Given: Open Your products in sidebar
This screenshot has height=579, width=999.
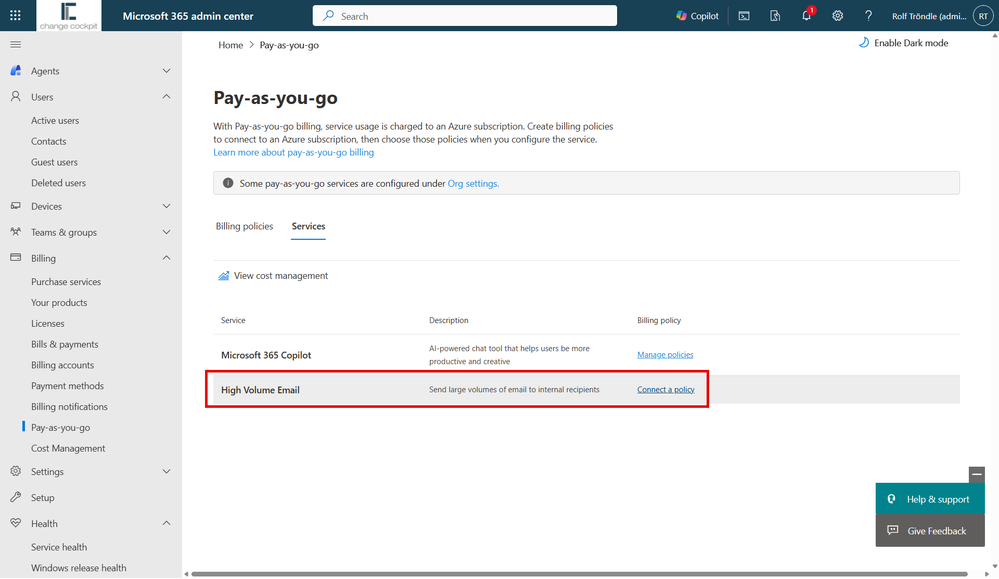Looking at the screenshot, I should click(59, 303).
